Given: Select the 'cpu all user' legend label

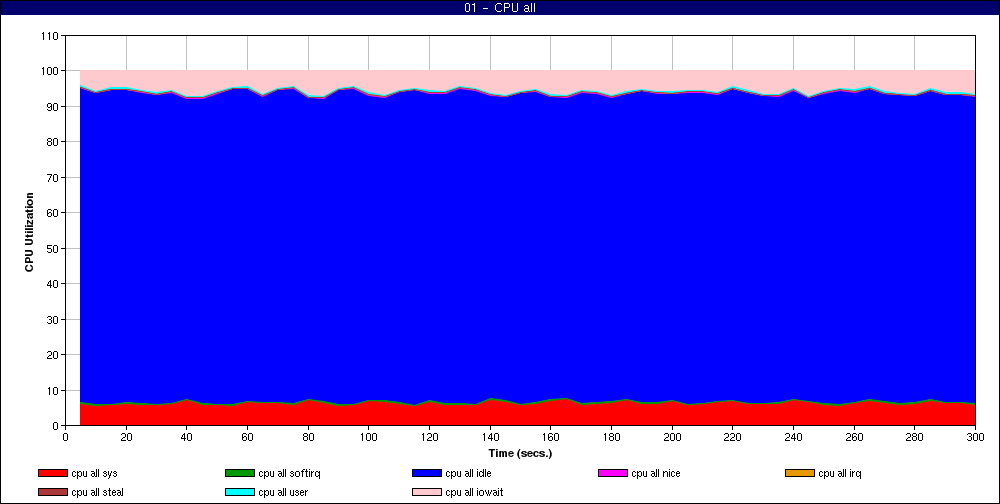Looking at the screenshot, I should pyautogui.click(x=283, y=493).
